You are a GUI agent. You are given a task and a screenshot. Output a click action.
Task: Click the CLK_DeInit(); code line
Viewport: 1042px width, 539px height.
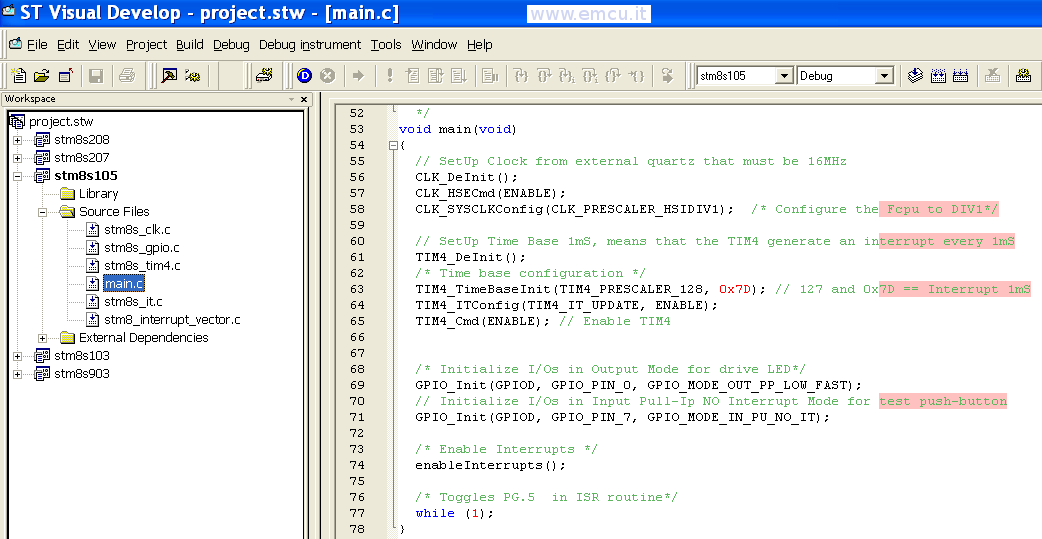[x=466, y=177]
